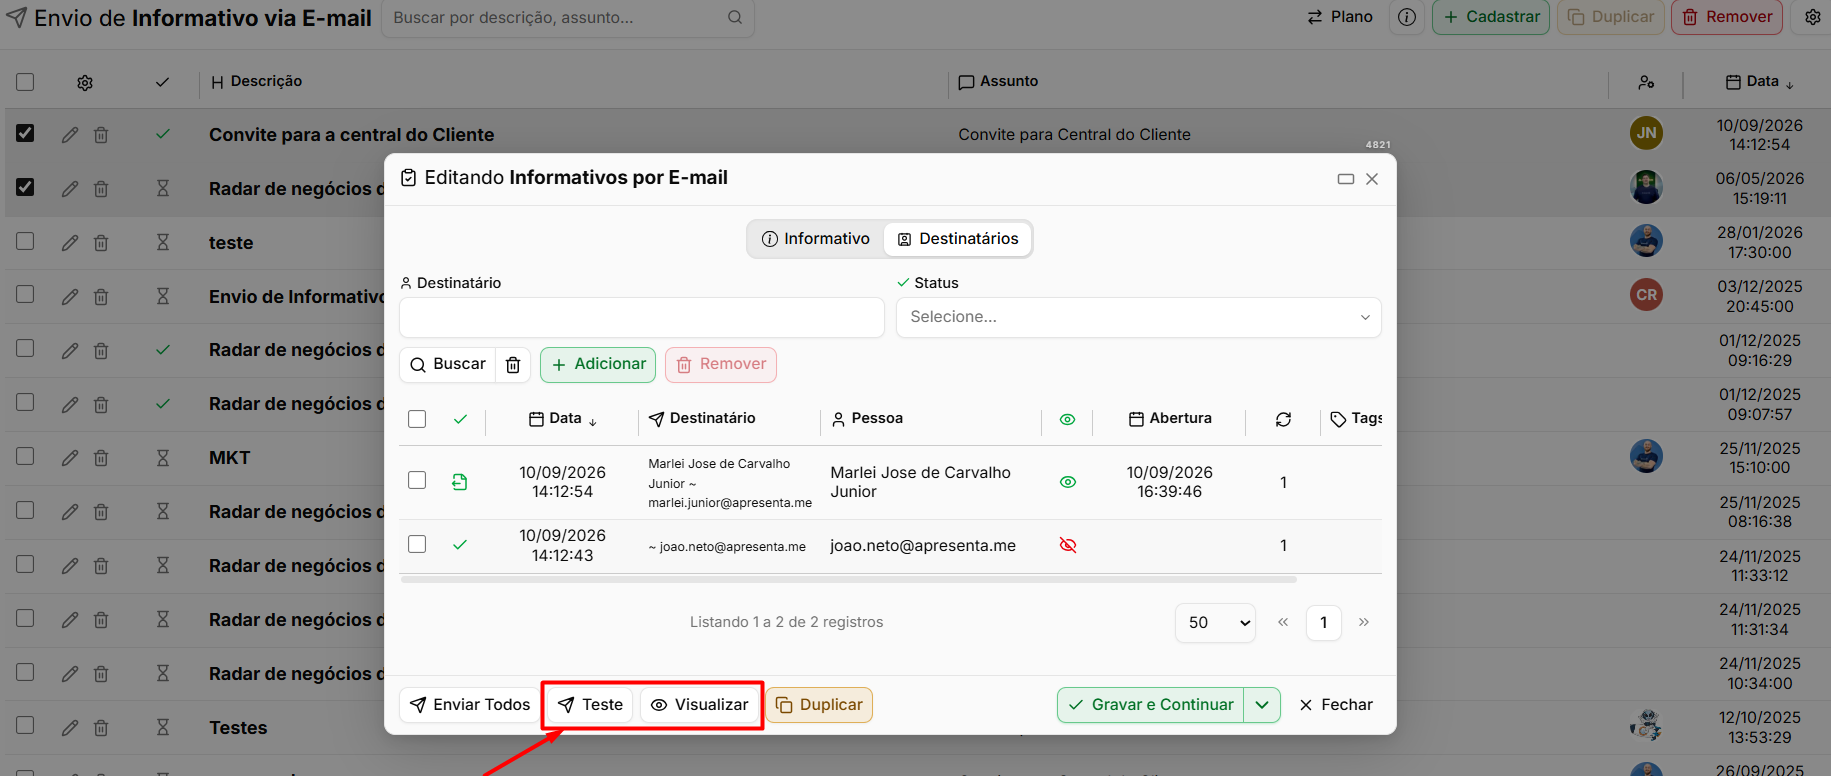Image resolution: width=1831 pixels, height=776 pixels.
Task: Uncheck the 'Convite para a central do Cliente' checkbox
Action: click(25, 133)
